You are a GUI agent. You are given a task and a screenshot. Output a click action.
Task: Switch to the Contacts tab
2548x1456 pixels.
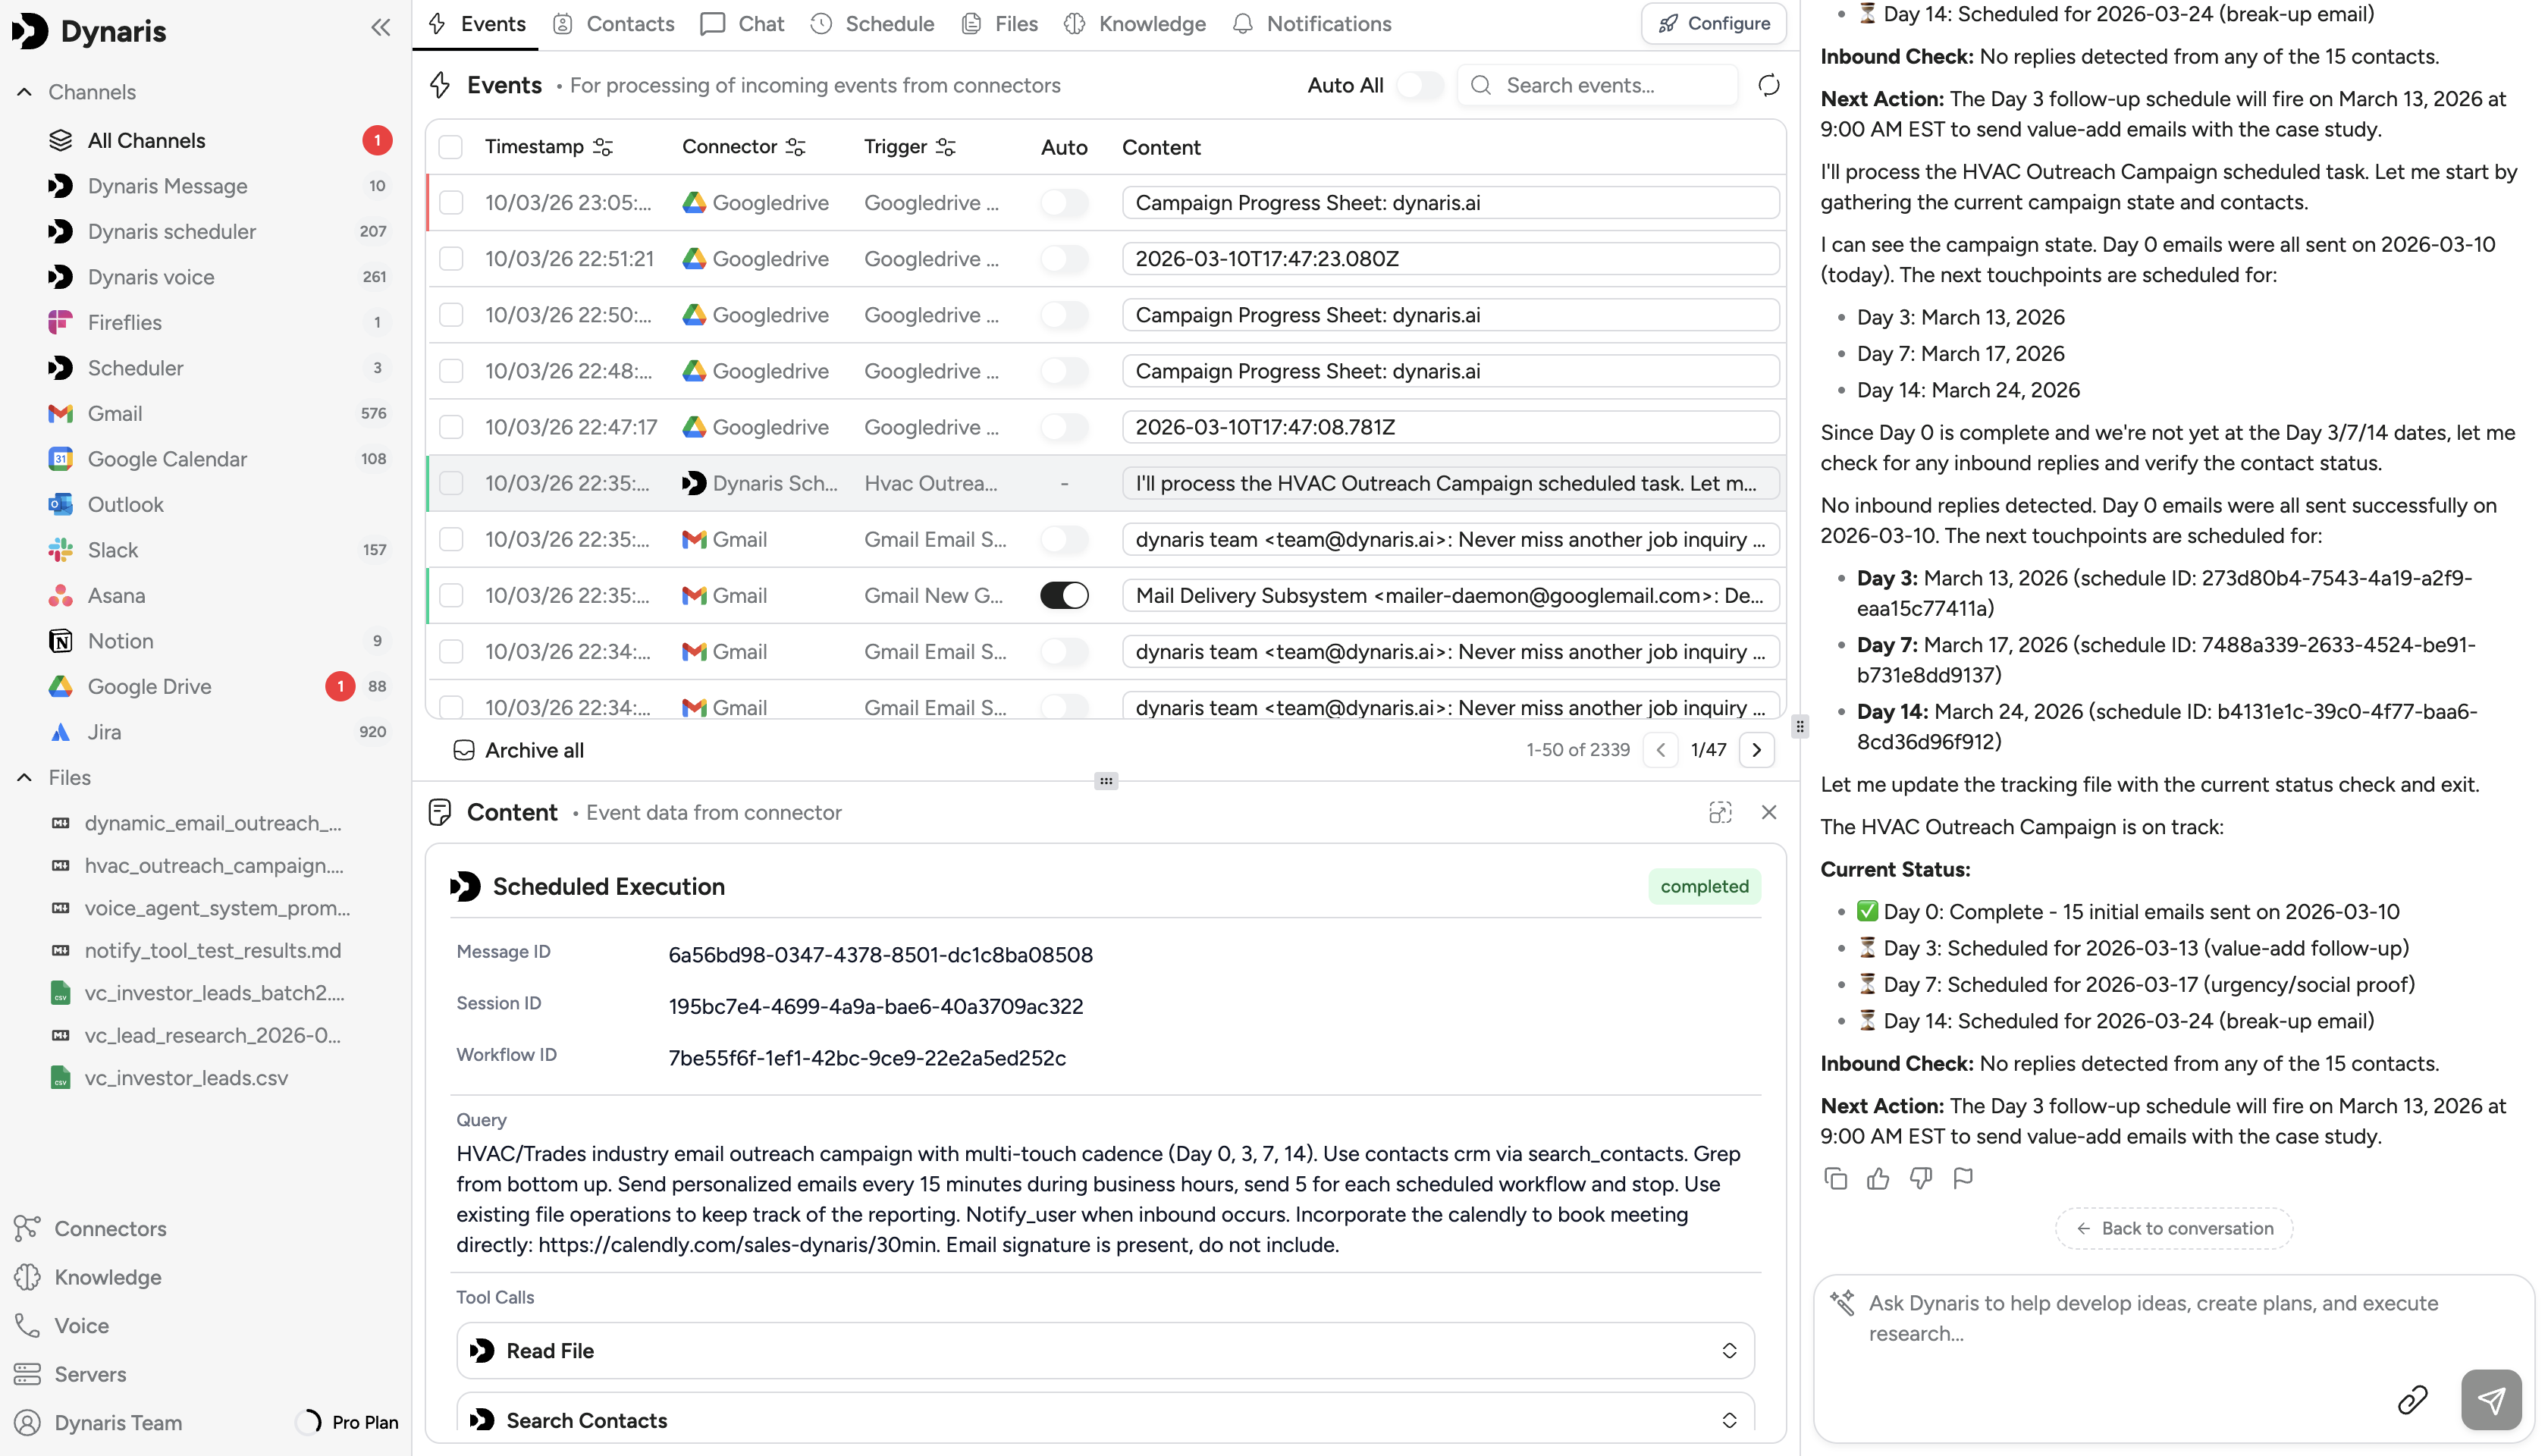[613, 24]
